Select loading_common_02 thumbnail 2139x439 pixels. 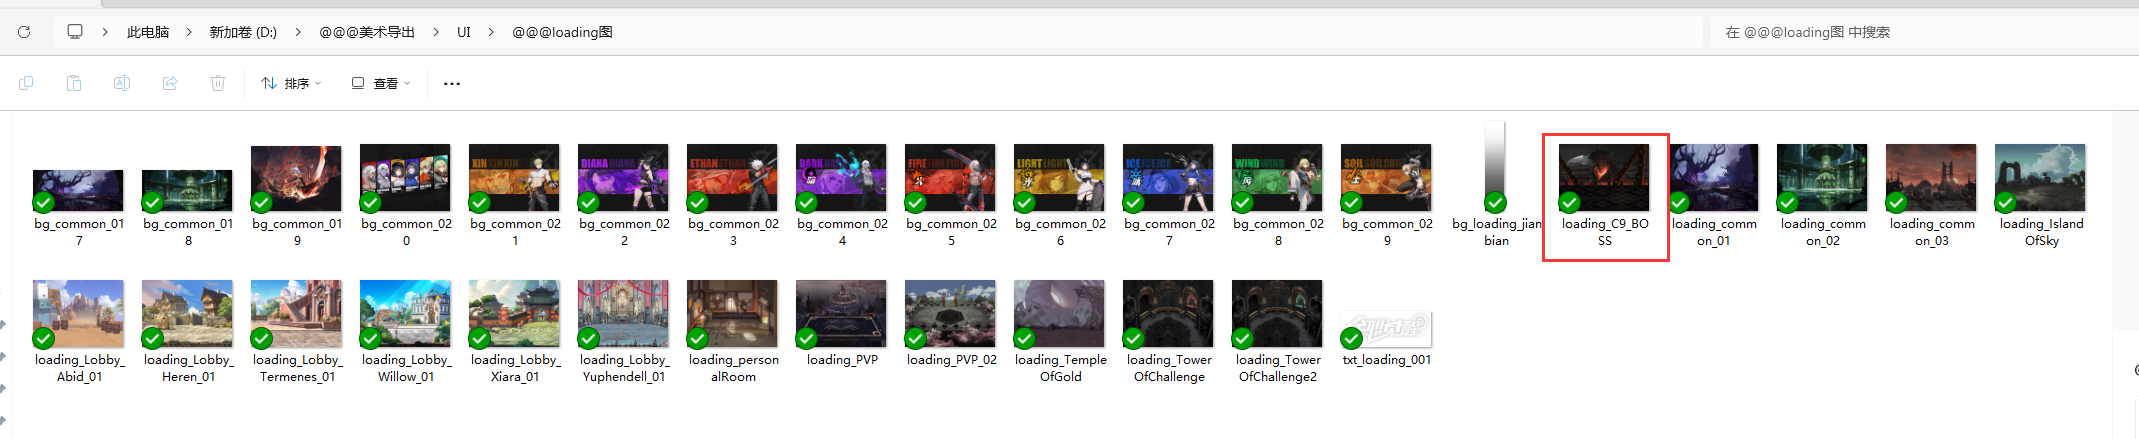pos(1822,178)
